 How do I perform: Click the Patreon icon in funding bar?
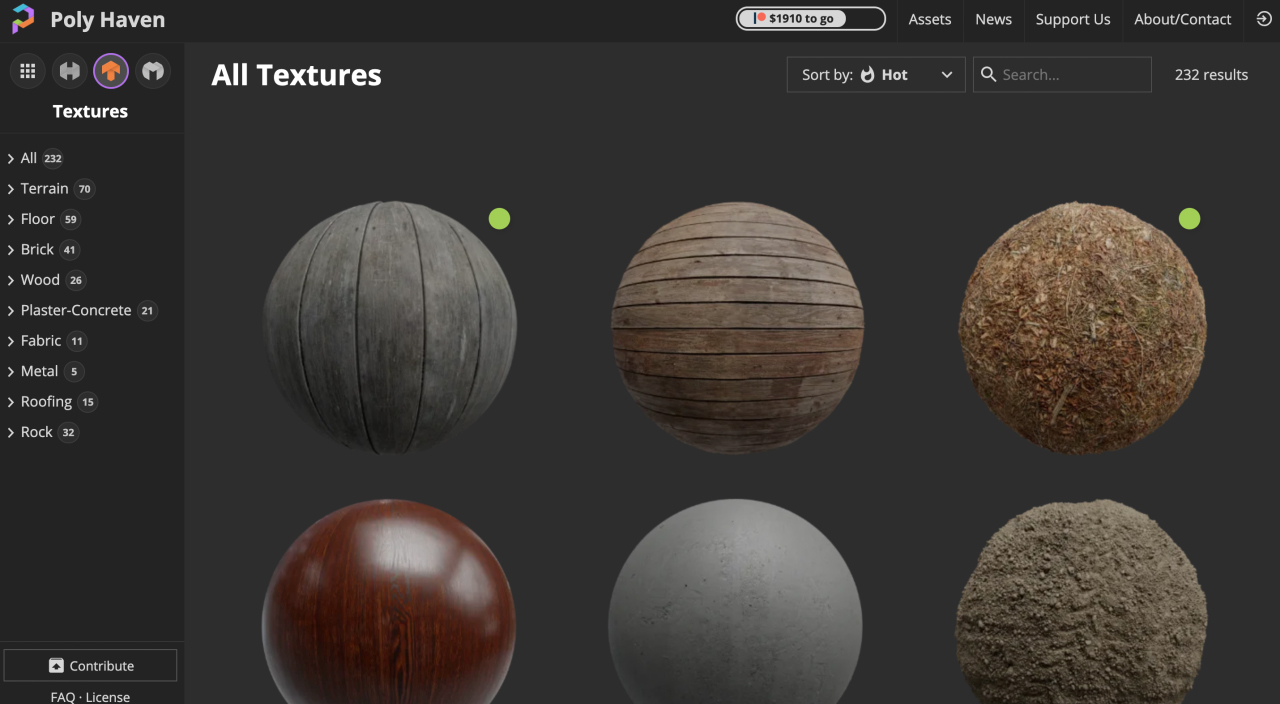click(x=760, y=18)
